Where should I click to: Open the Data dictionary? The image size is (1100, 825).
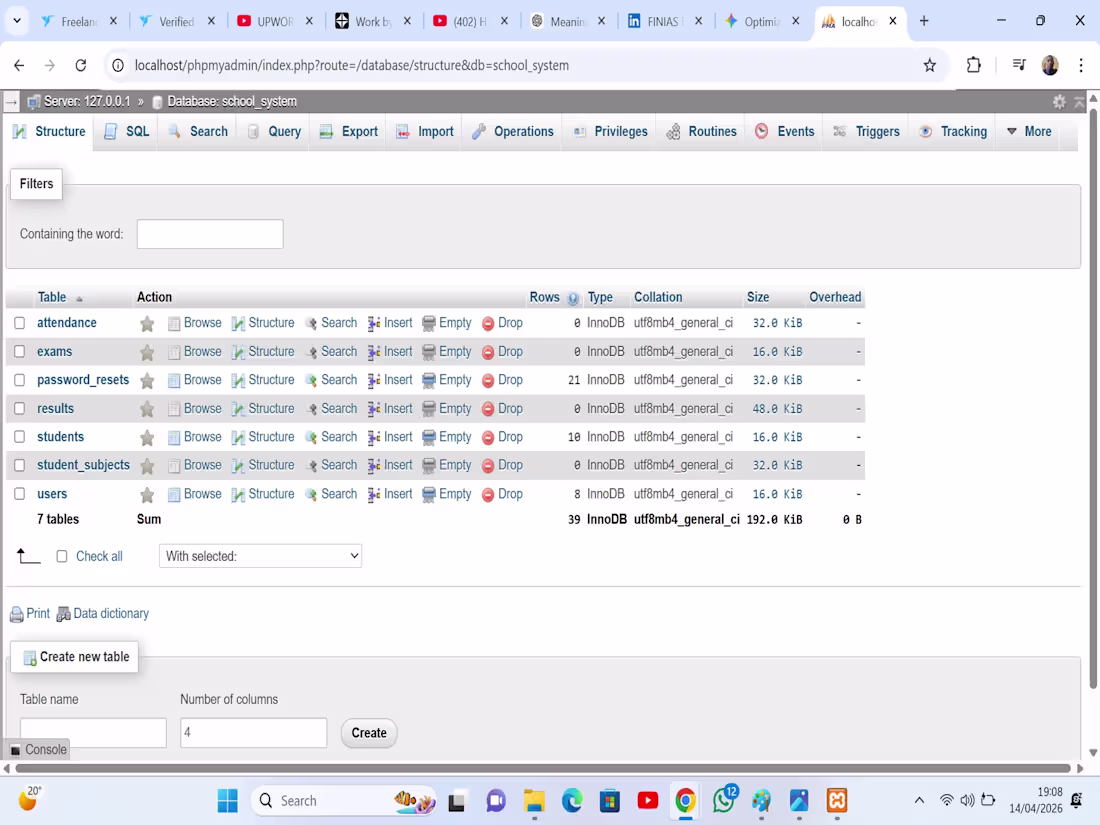(110, 613)
